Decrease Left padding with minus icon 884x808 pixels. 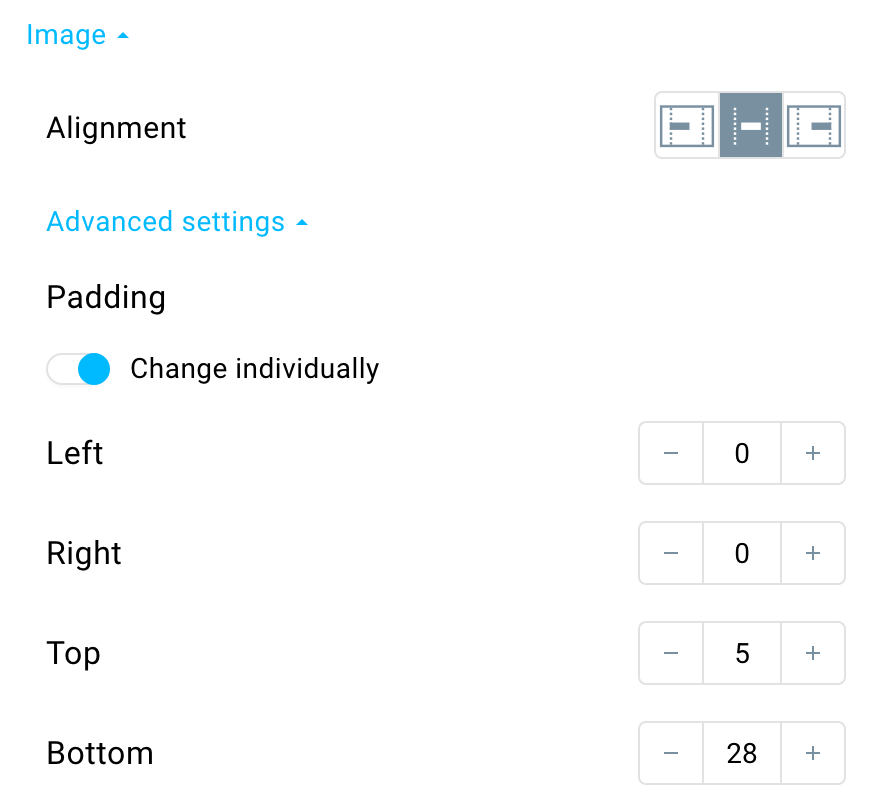(671, 453)
